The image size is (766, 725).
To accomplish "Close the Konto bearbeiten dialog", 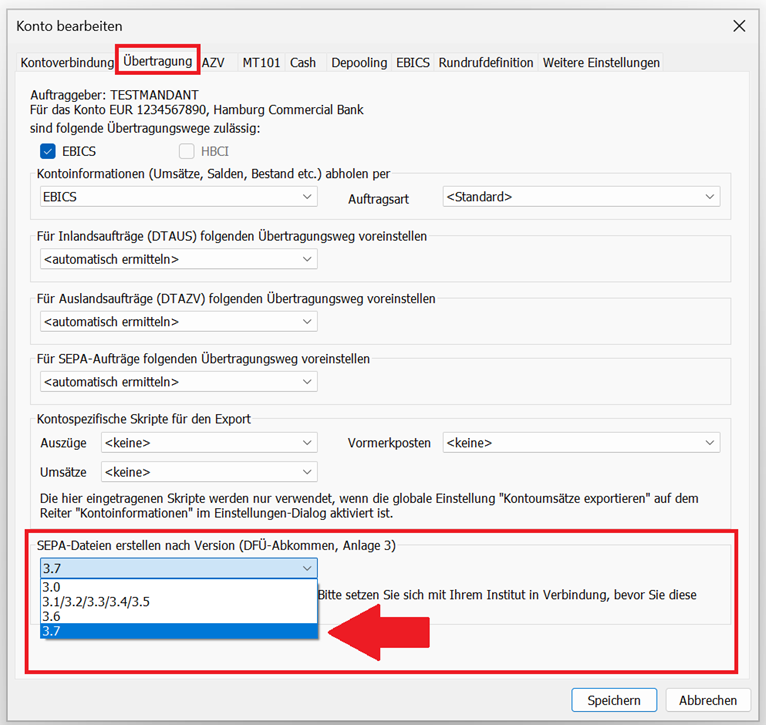I will pos(739,26).
